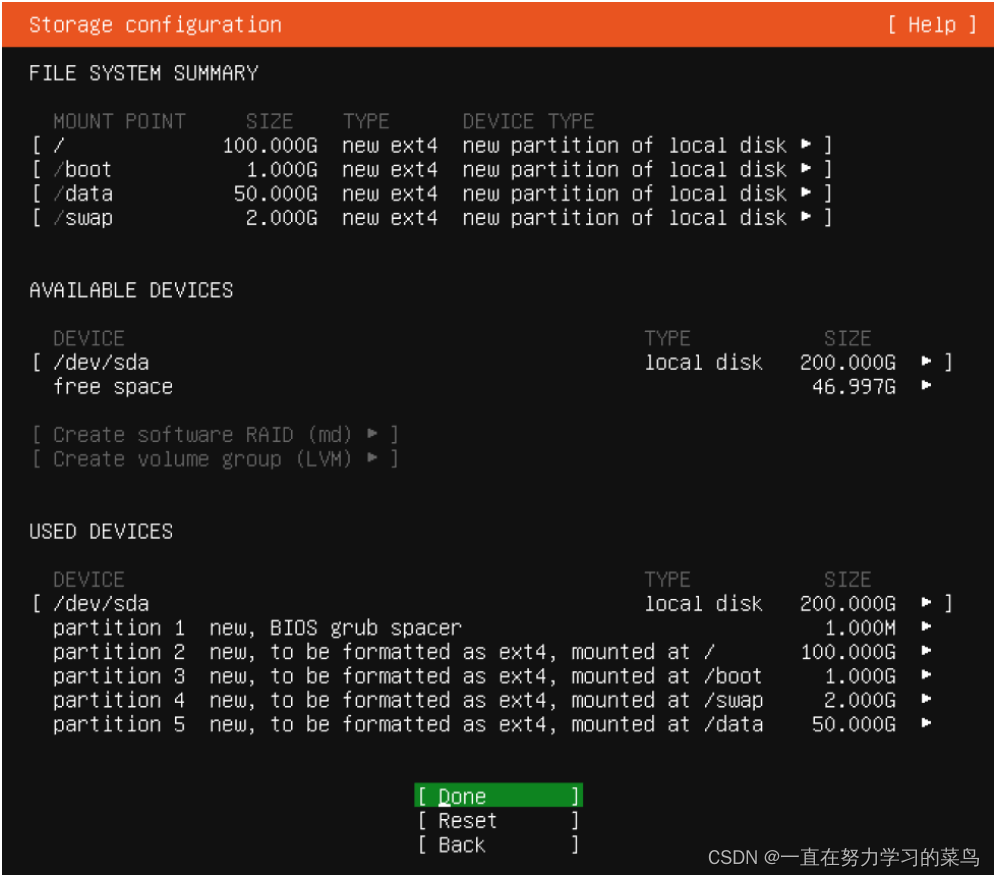Viewport: 996px width, 877px height.
Task: Expand arrow for partition 4 2.000G
Action: [x=926, y=699]
